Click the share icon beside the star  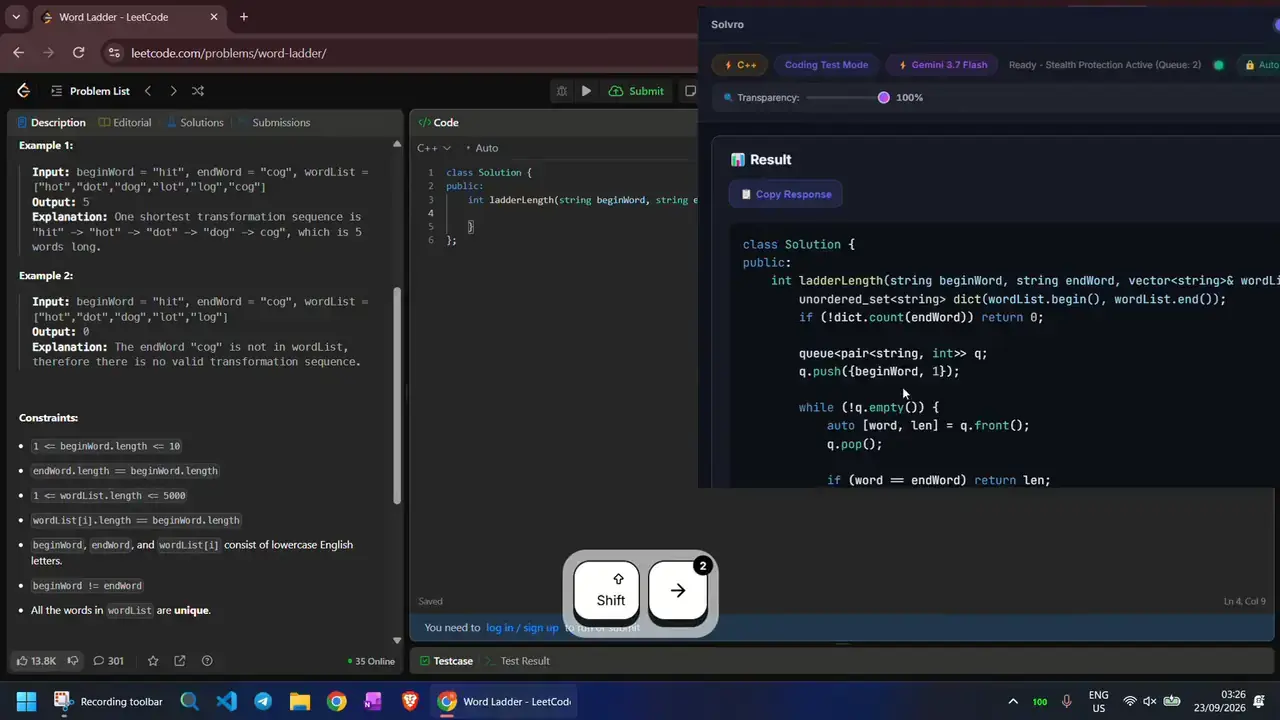coord(180,661)
